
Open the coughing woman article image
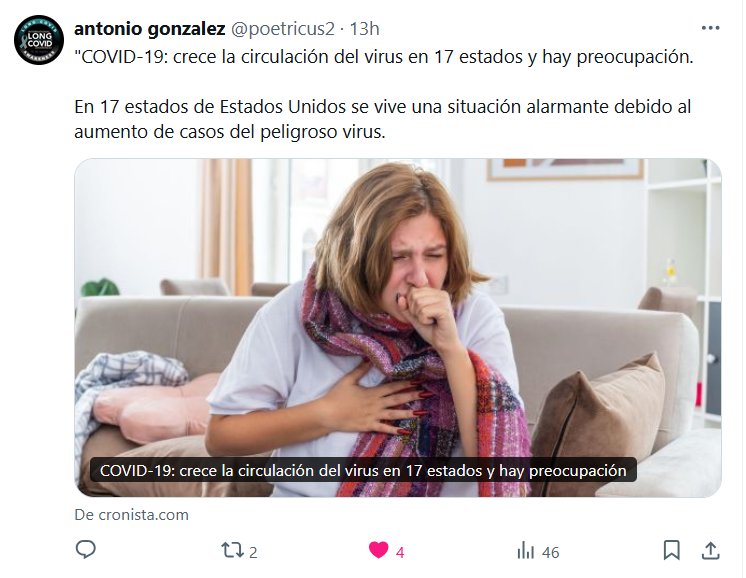click(x=398, y=328)
